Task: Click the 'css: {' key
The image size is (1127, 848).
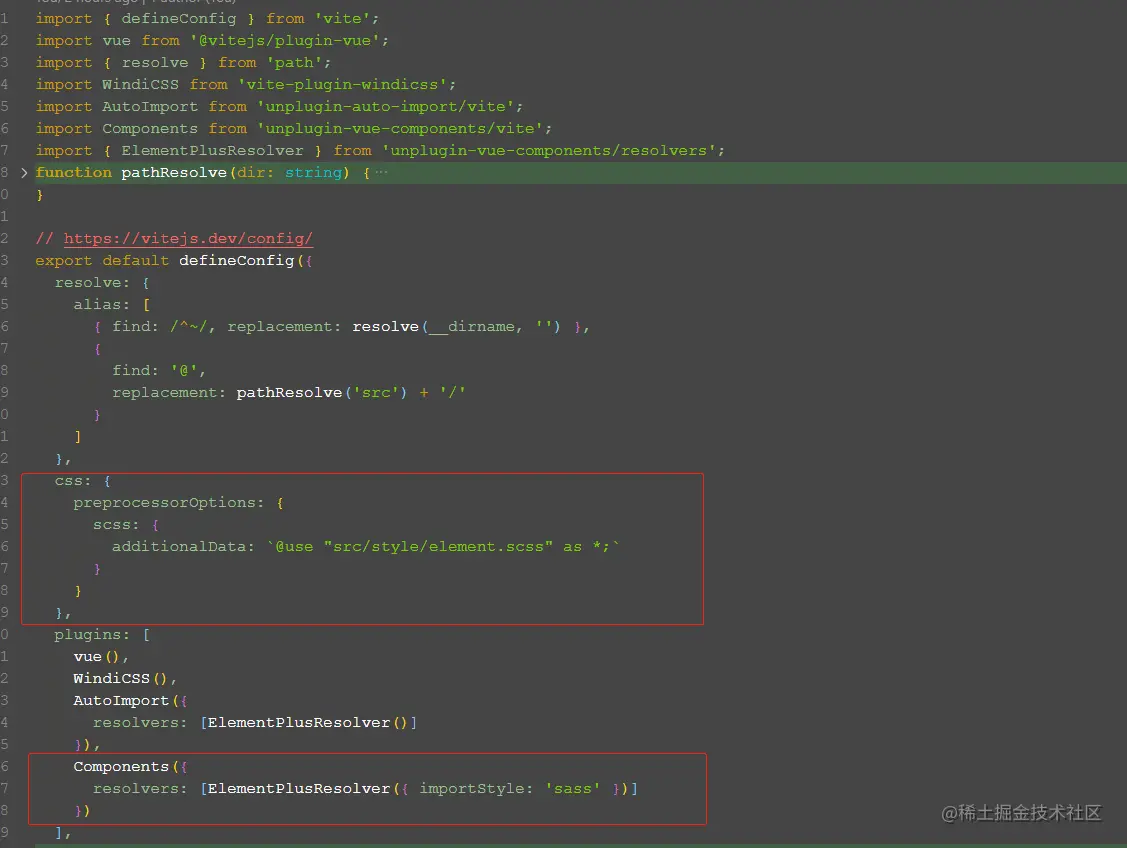Action: [x=83, y=480]
